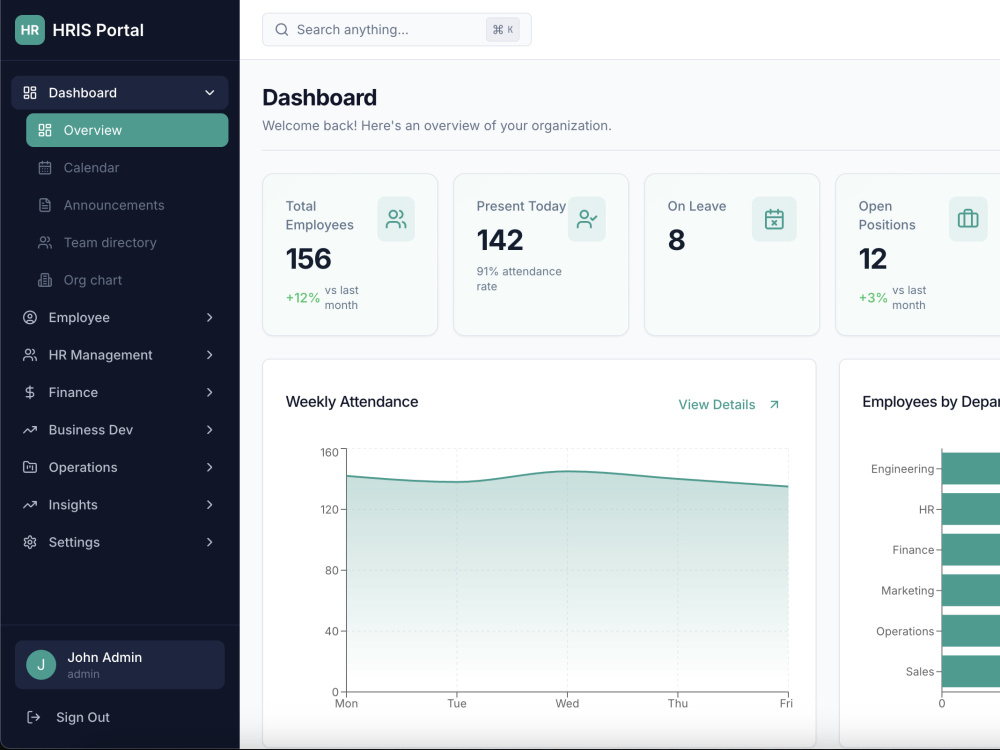Click the On Leave calendar-x icon
1000x750 pixels.
(x=774, y=219)
